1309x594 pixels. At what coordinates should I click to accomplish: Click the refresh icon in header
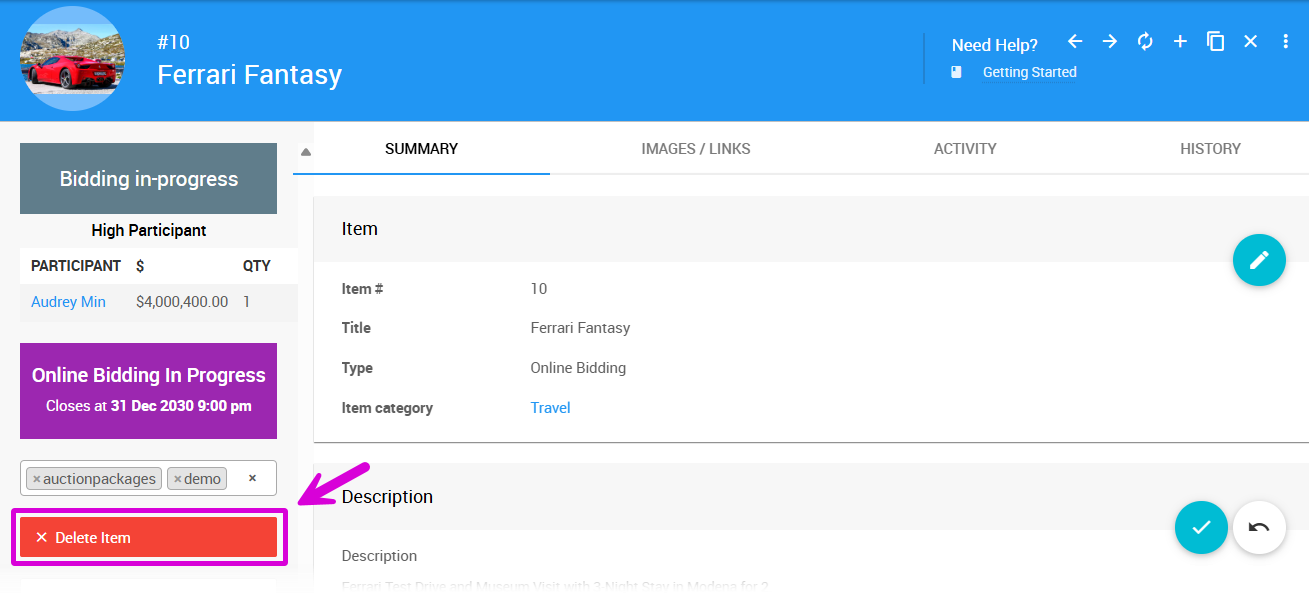coord(1145,41)
